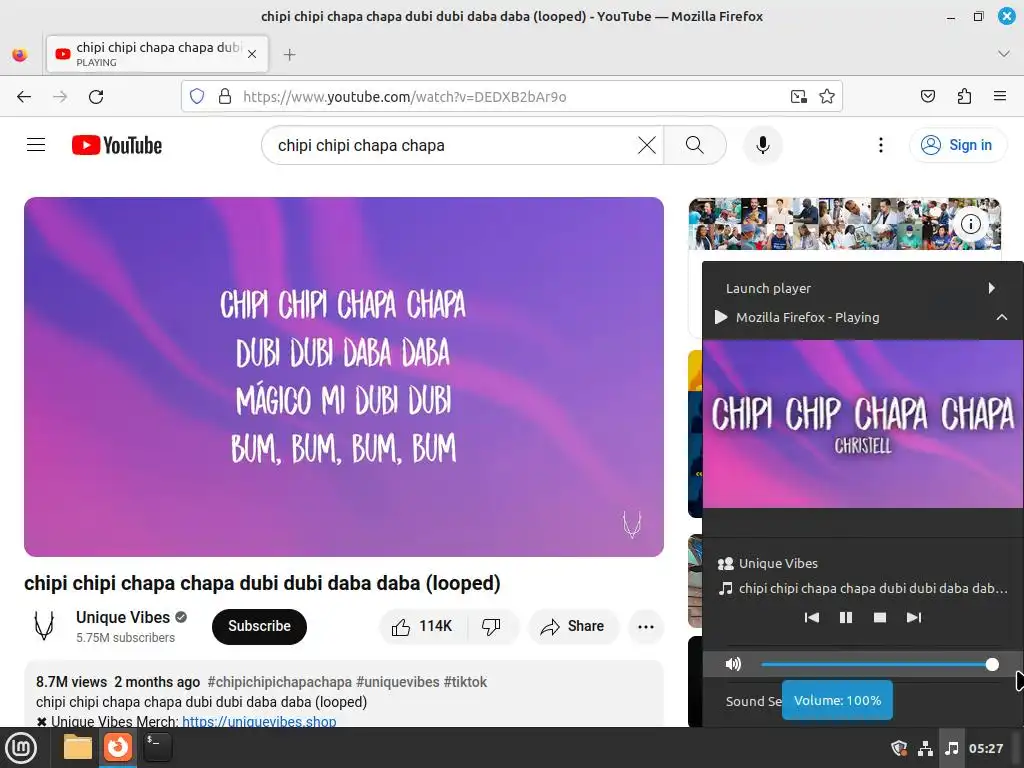The width and height of the screenshot is (1024, 768).
Task: Go to the YouTube home logo
Action: 117,145
